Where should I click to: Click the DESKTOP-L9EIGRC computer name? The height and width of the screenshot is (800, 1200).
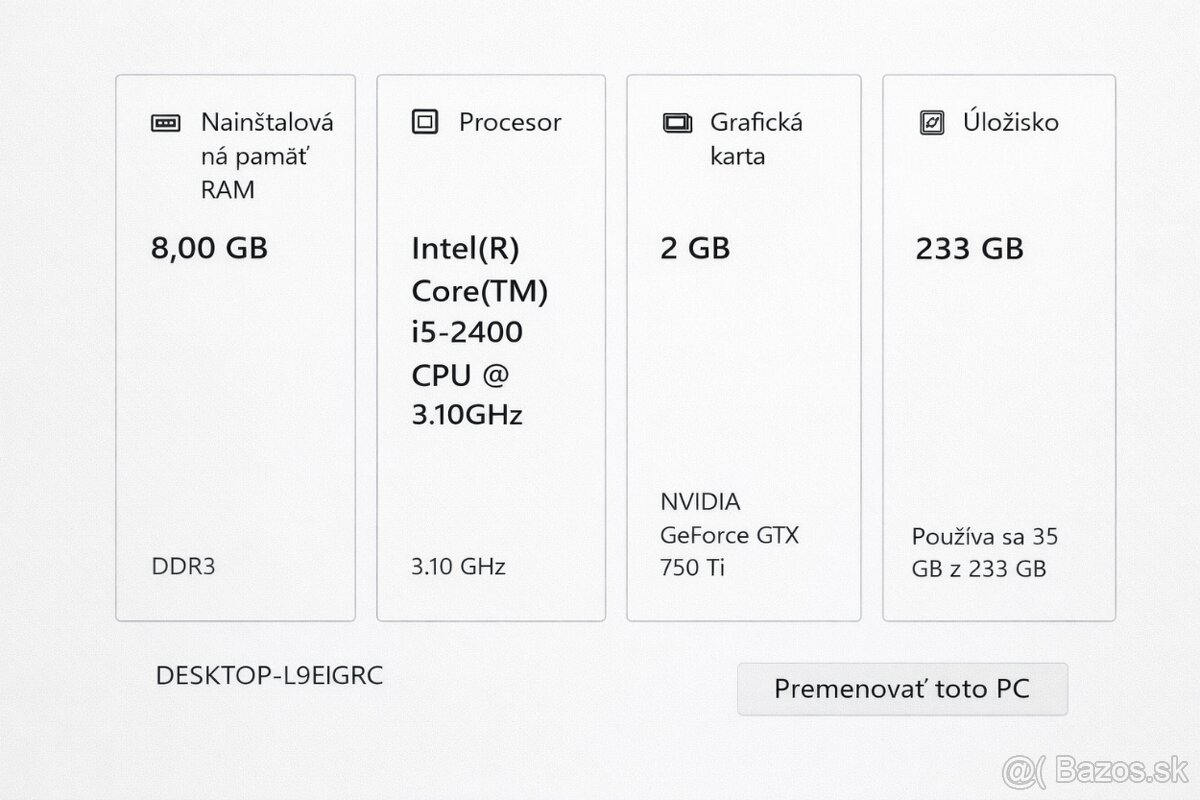269,676
